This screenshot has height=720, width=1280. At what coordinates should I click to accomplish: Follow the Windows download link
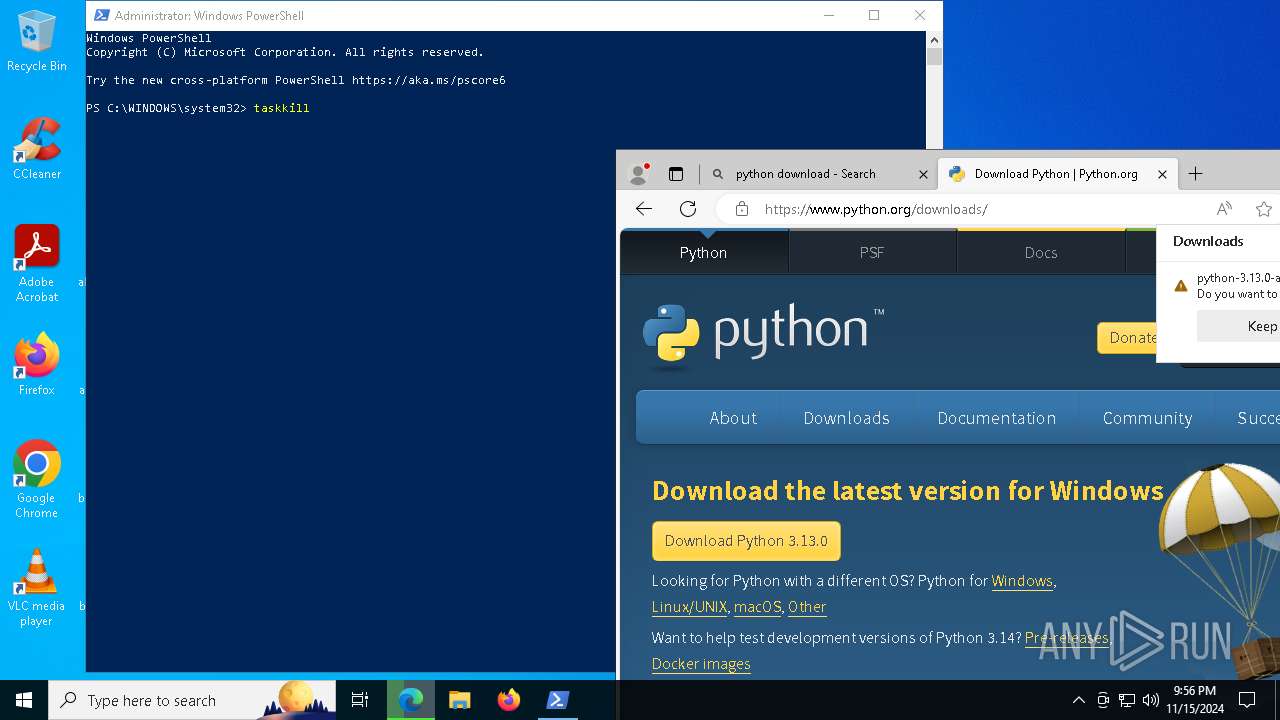click(1022, 581)
